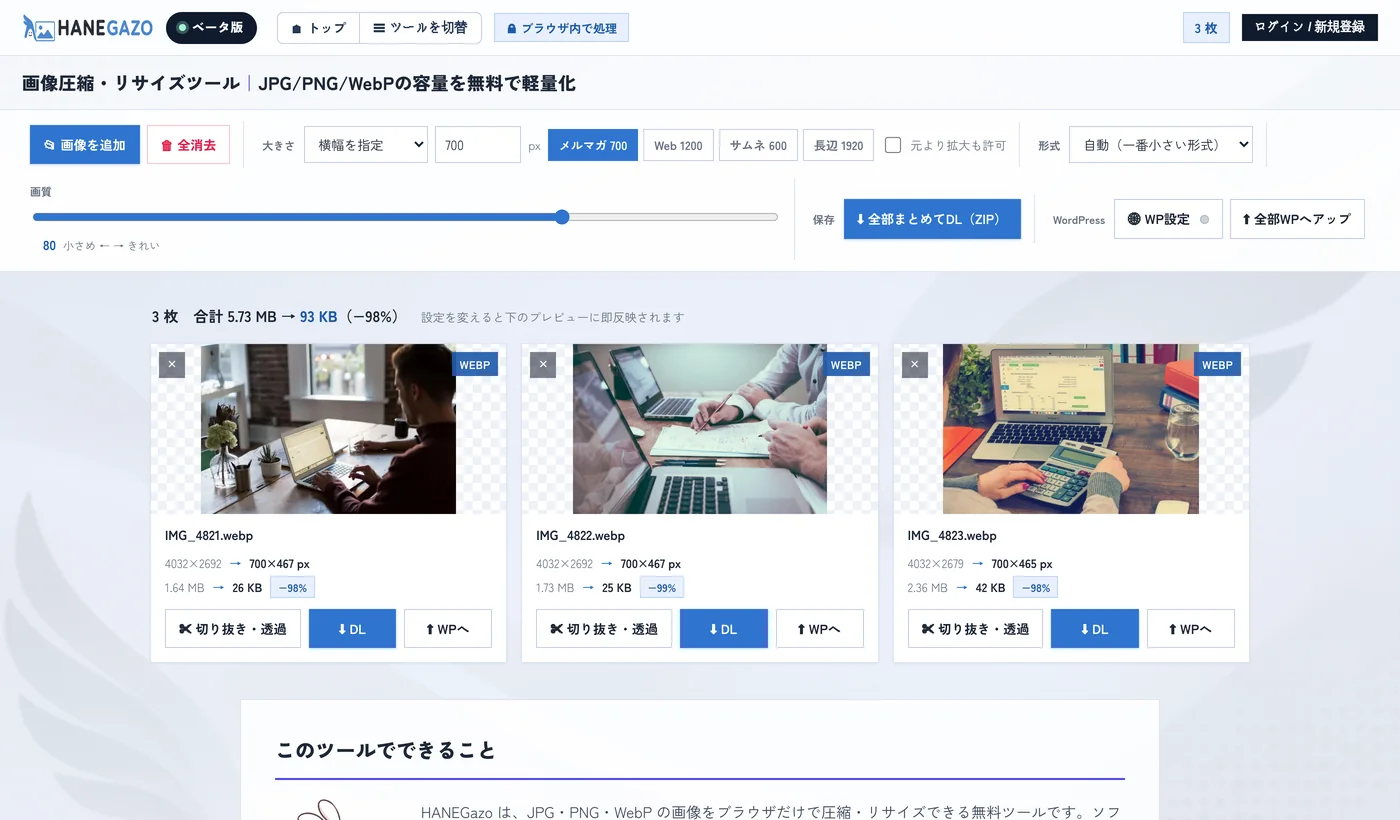Click the −98% badge for IMG_4823

(1035, 588)
